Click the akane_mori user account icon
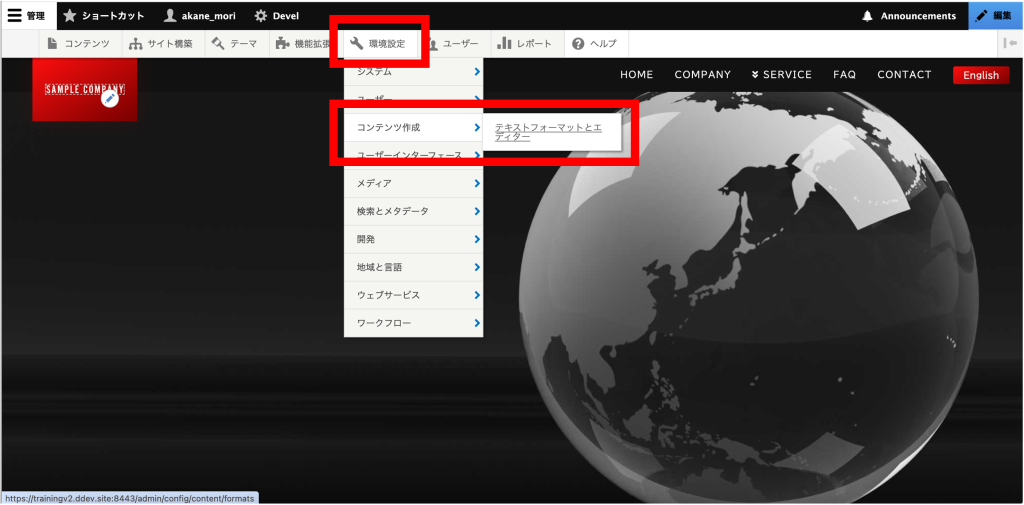The image size is (1024, 505). pos(170,15)
